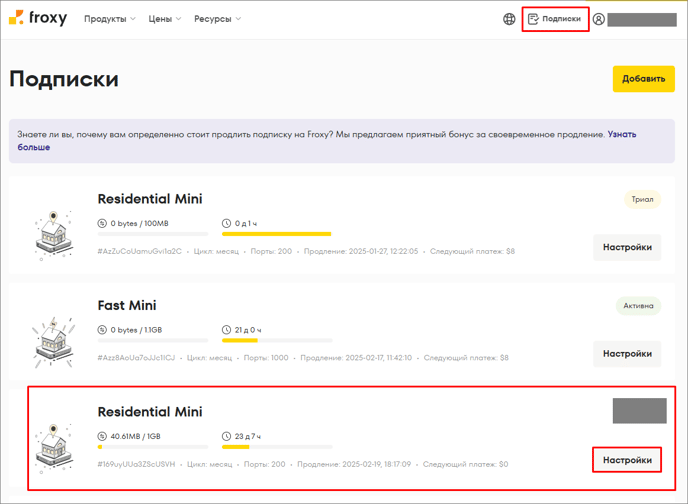The width and height of the screenshot is (688, 504).
Task: Click the 0 bytes / 100MB usage text
Action: (x=140, y=223)
